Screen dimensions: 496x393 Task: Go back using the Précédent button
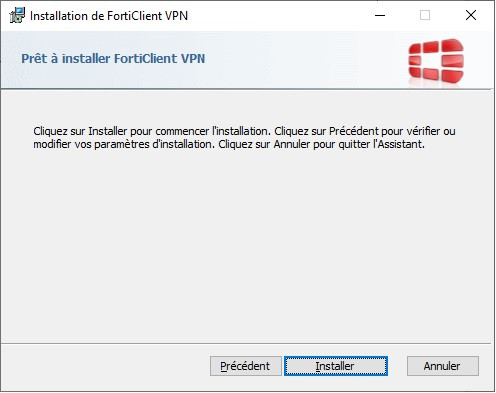[246, 366]
